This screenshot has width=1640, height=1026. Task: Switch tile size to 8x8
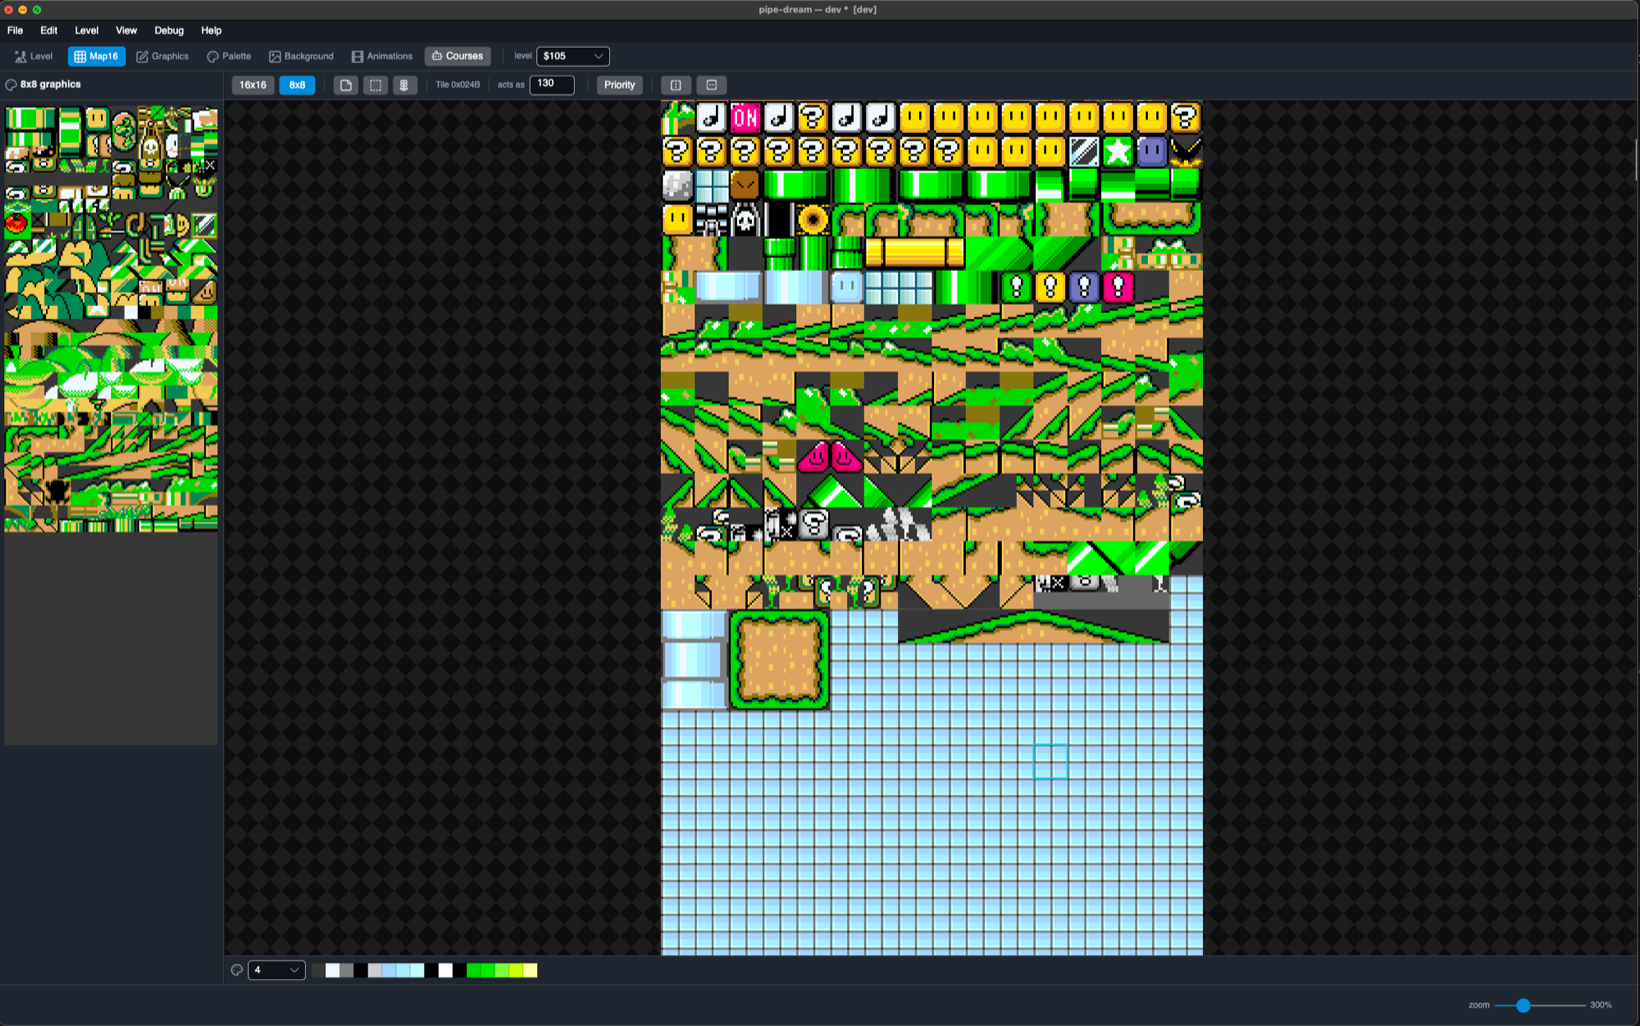click(297, 85)
